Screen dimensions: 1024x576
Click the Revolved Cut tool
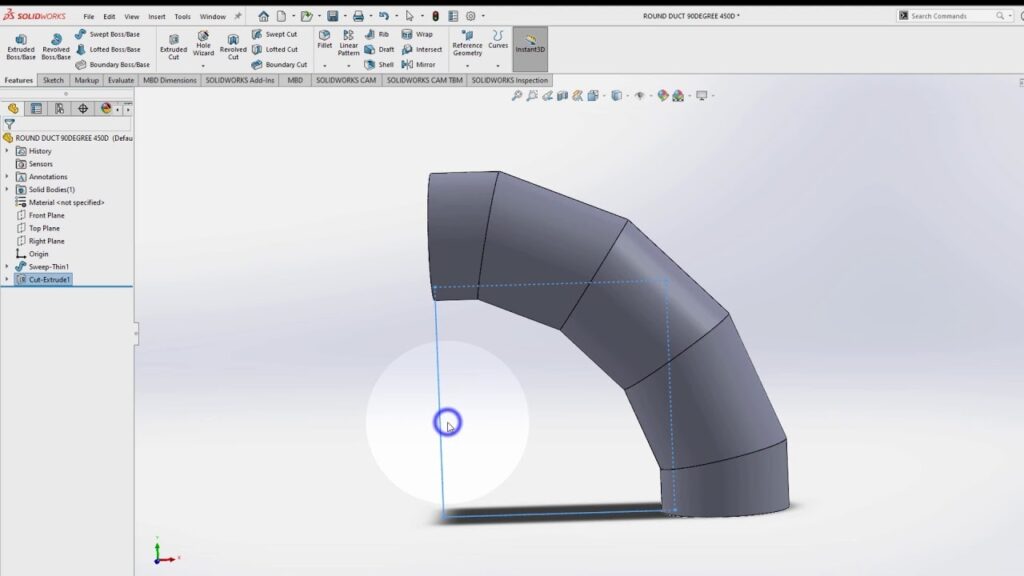233,47
